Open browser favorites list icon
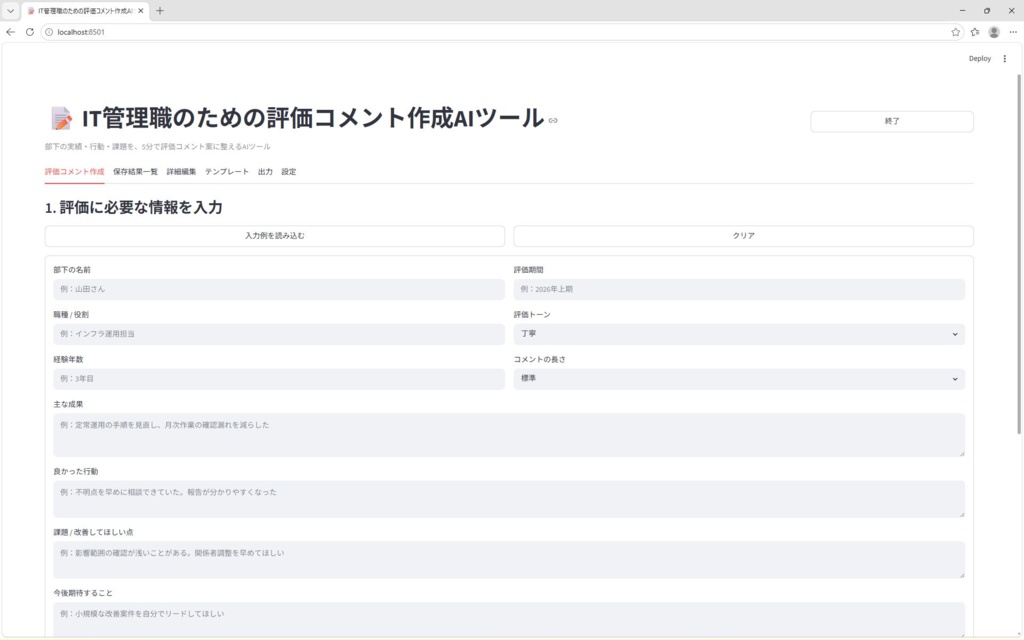The image size is (1024, 640). point(975,32)
